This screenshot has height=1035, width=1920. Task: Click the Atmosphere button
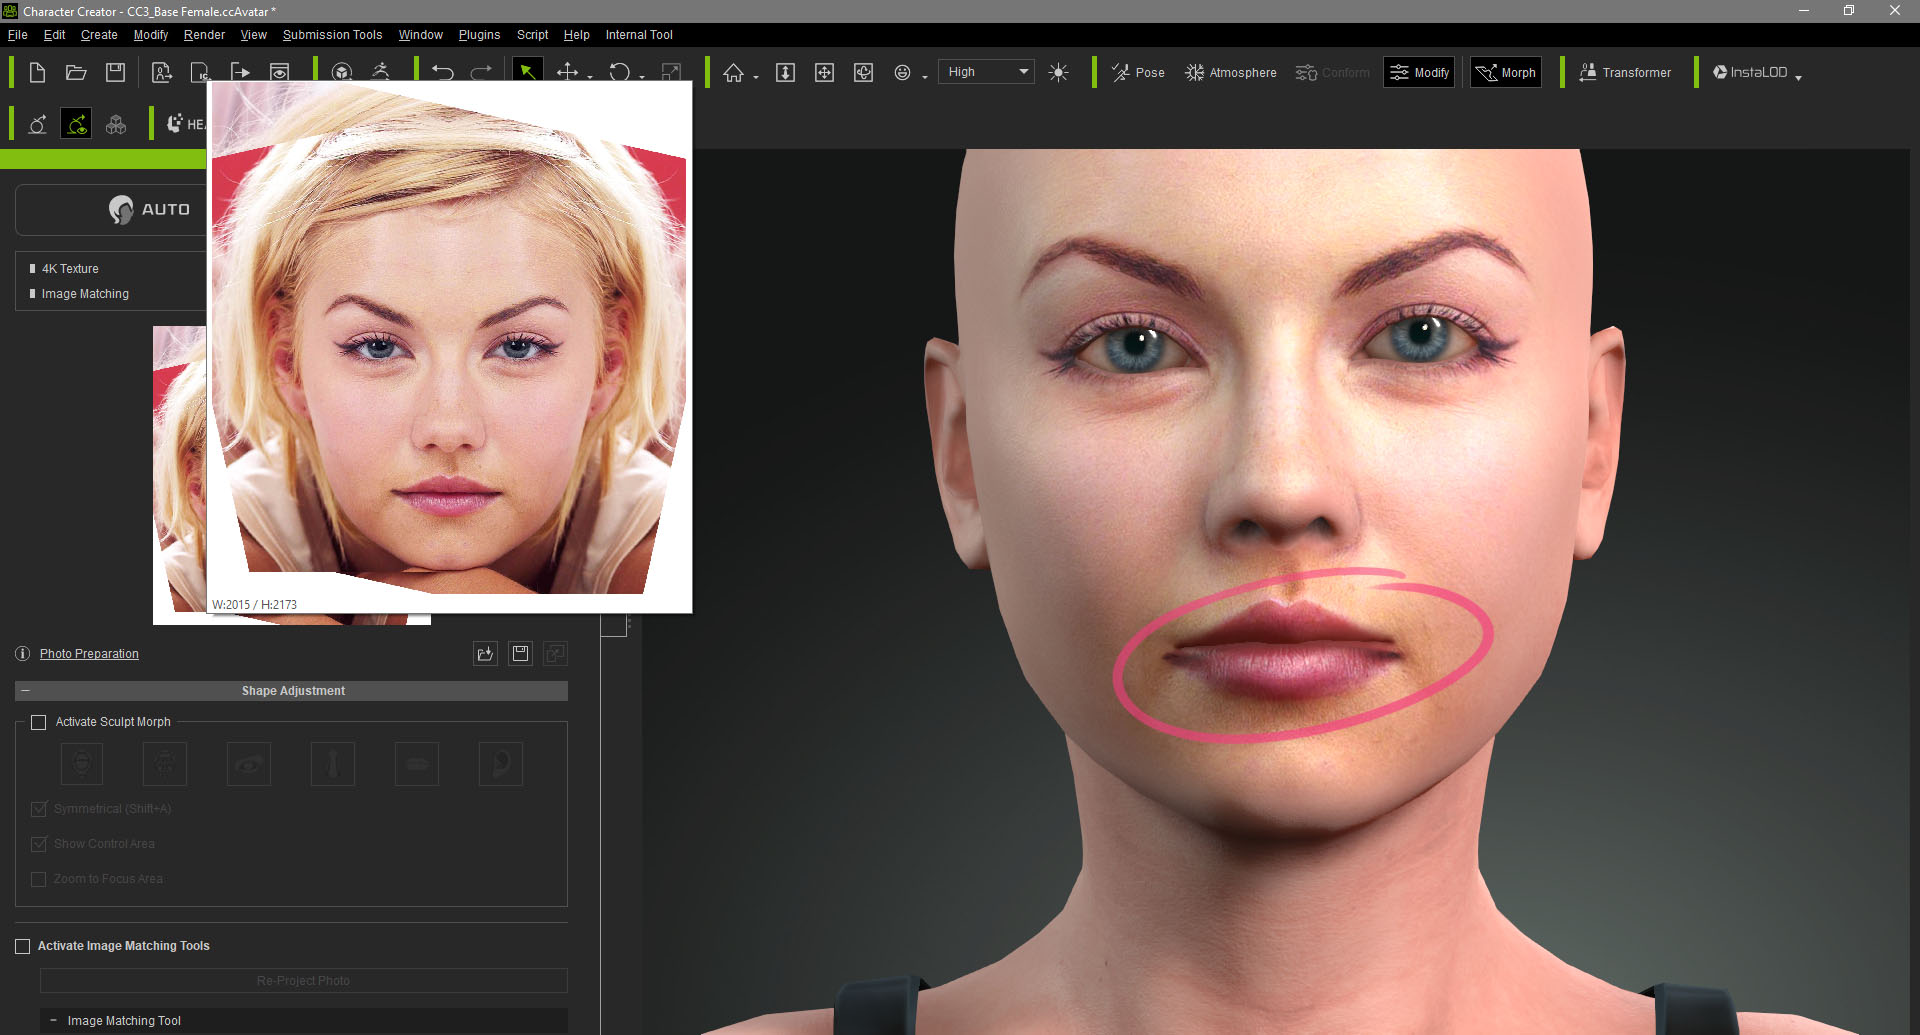[x=1231, y=72]
